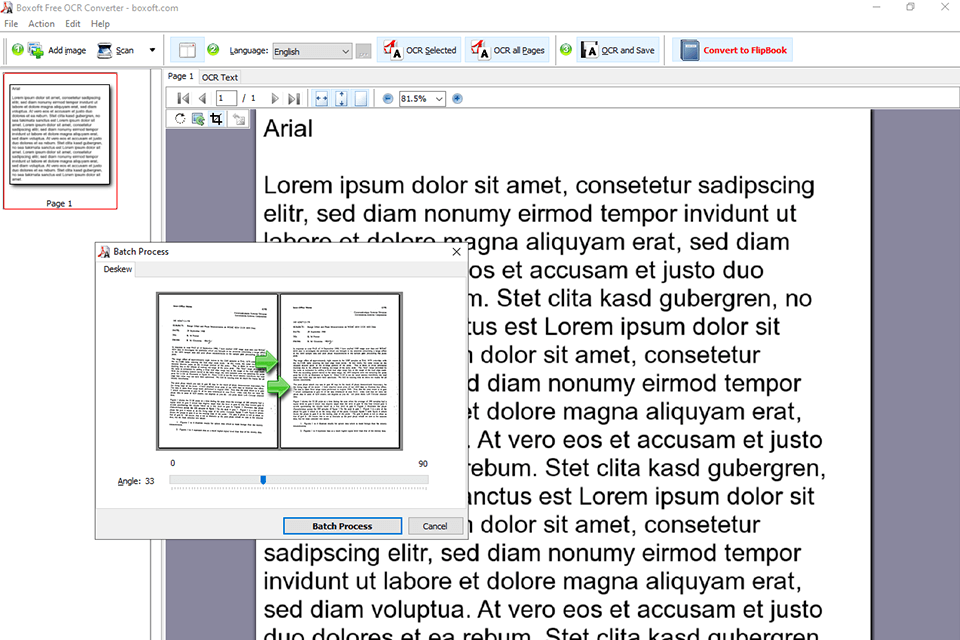Zoom out with the minus icon
The width and height of the screenshot is (960, 640).
[387, 98]
